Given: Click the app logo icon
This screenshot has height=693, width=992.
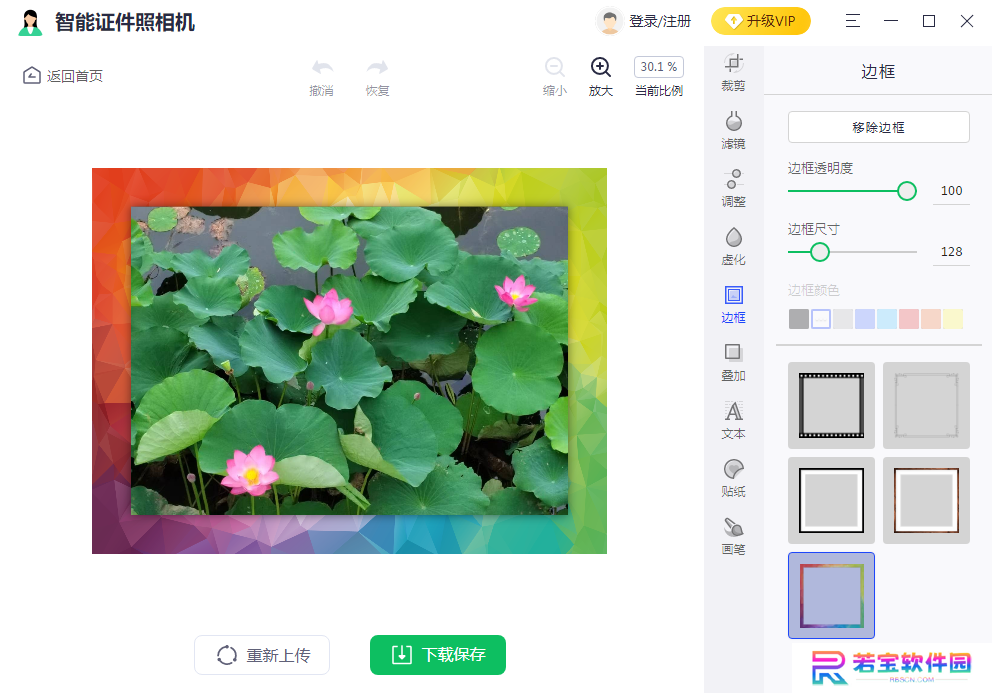Looking at the screenshot, I should coord(30,22).
